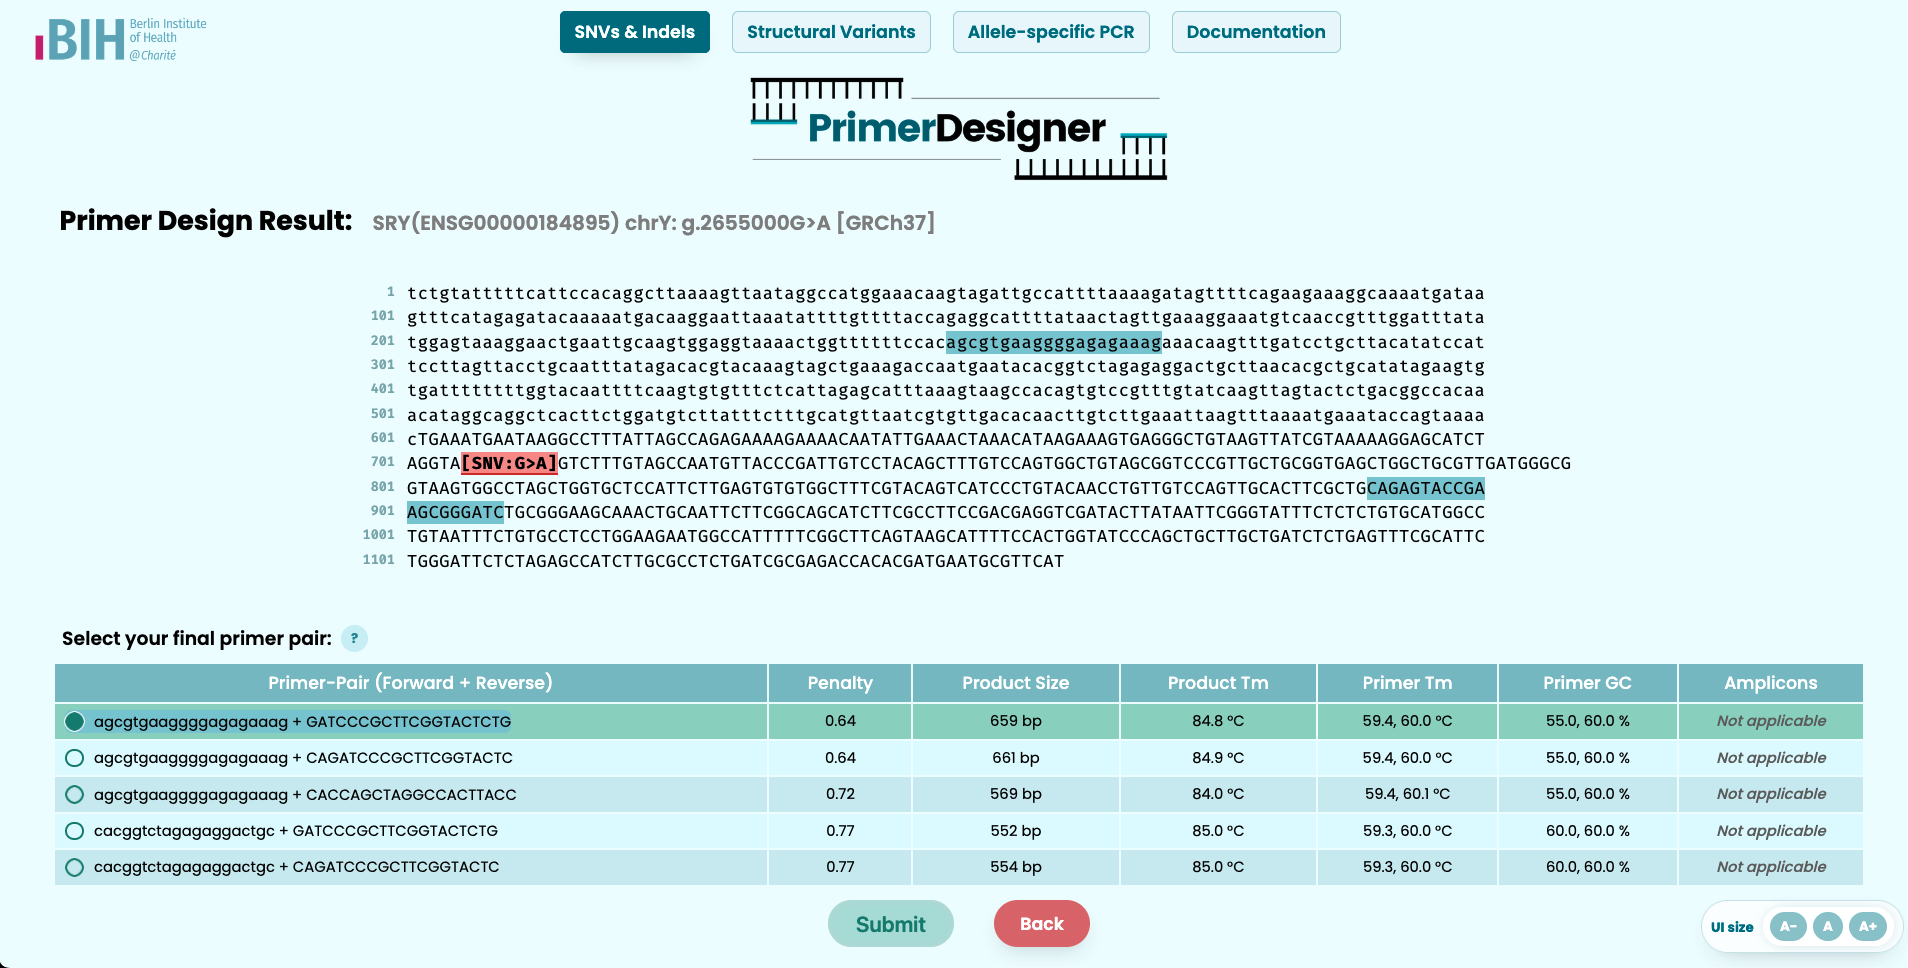Click the Product Size column header
Viewport: 1908px width, 968px height.
[x=1015, y=683]
